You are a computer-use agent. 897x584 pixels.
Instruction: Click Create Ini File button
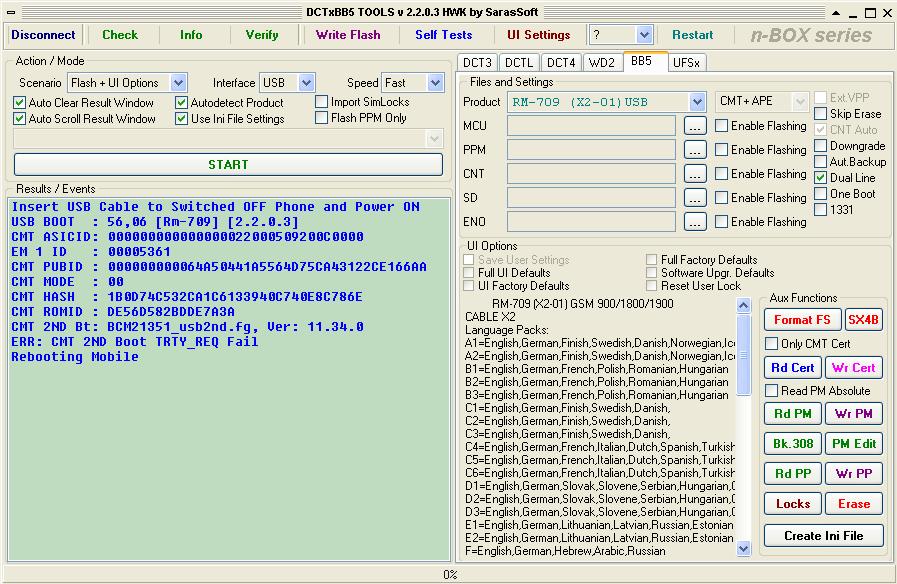point(823,536)
